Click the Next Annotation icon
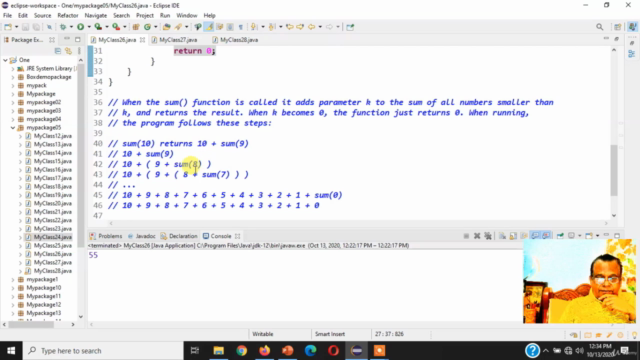640x360 pixels. click(254, 27)
